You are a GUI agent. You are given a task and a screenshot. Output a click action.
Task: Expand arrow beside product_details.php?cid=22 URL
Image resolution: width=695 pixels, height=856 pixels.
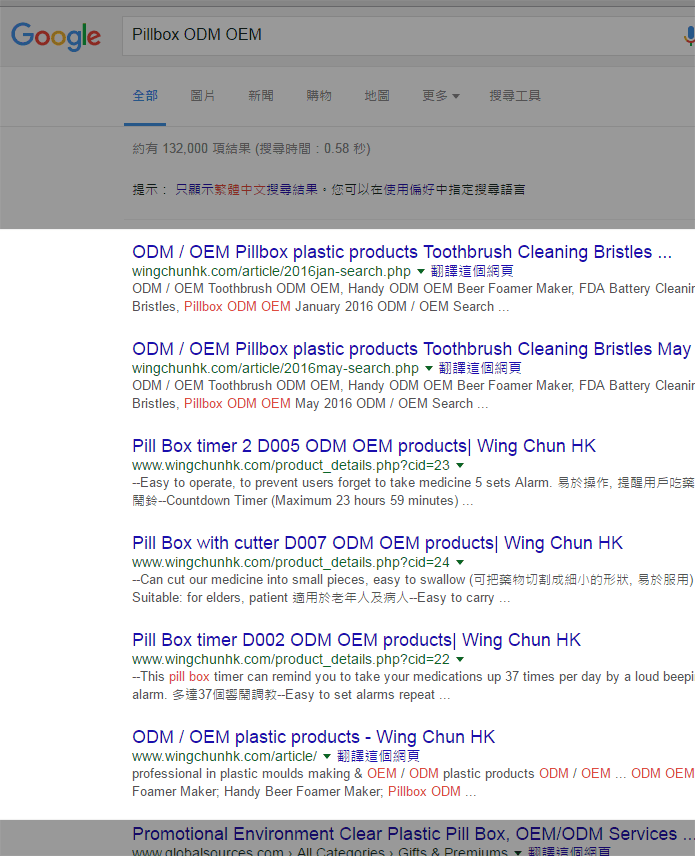coord(460,659)
